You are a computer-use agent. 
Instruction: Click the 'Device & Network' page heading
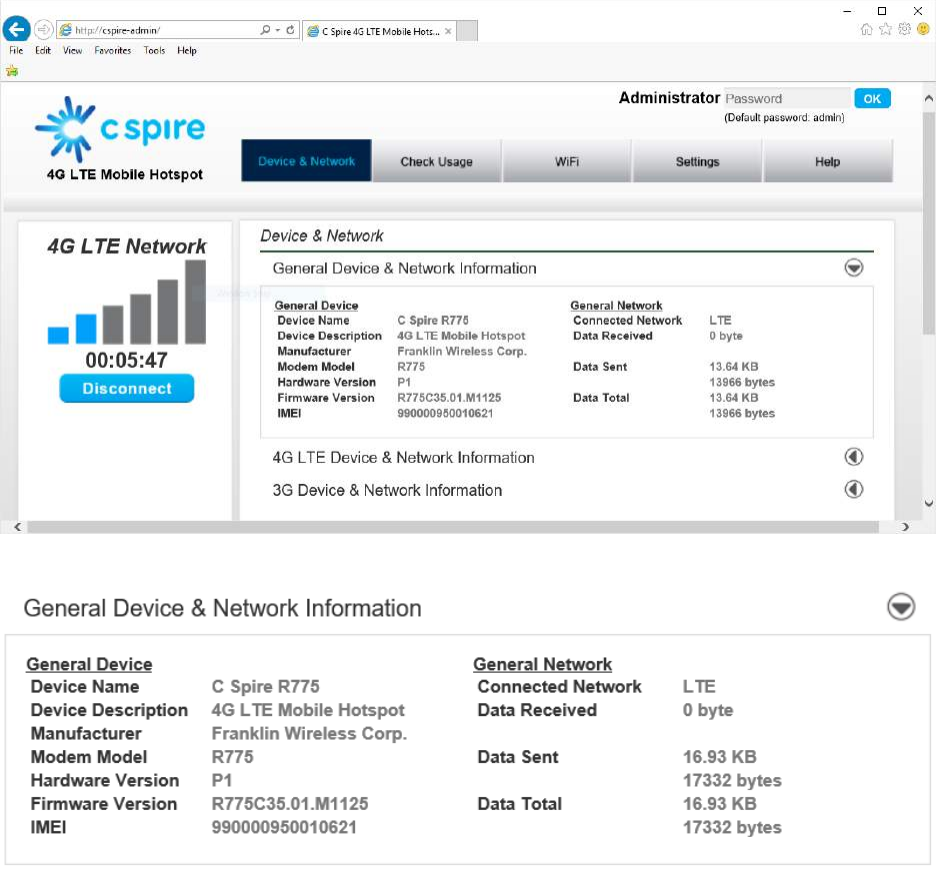click(321, 236)
